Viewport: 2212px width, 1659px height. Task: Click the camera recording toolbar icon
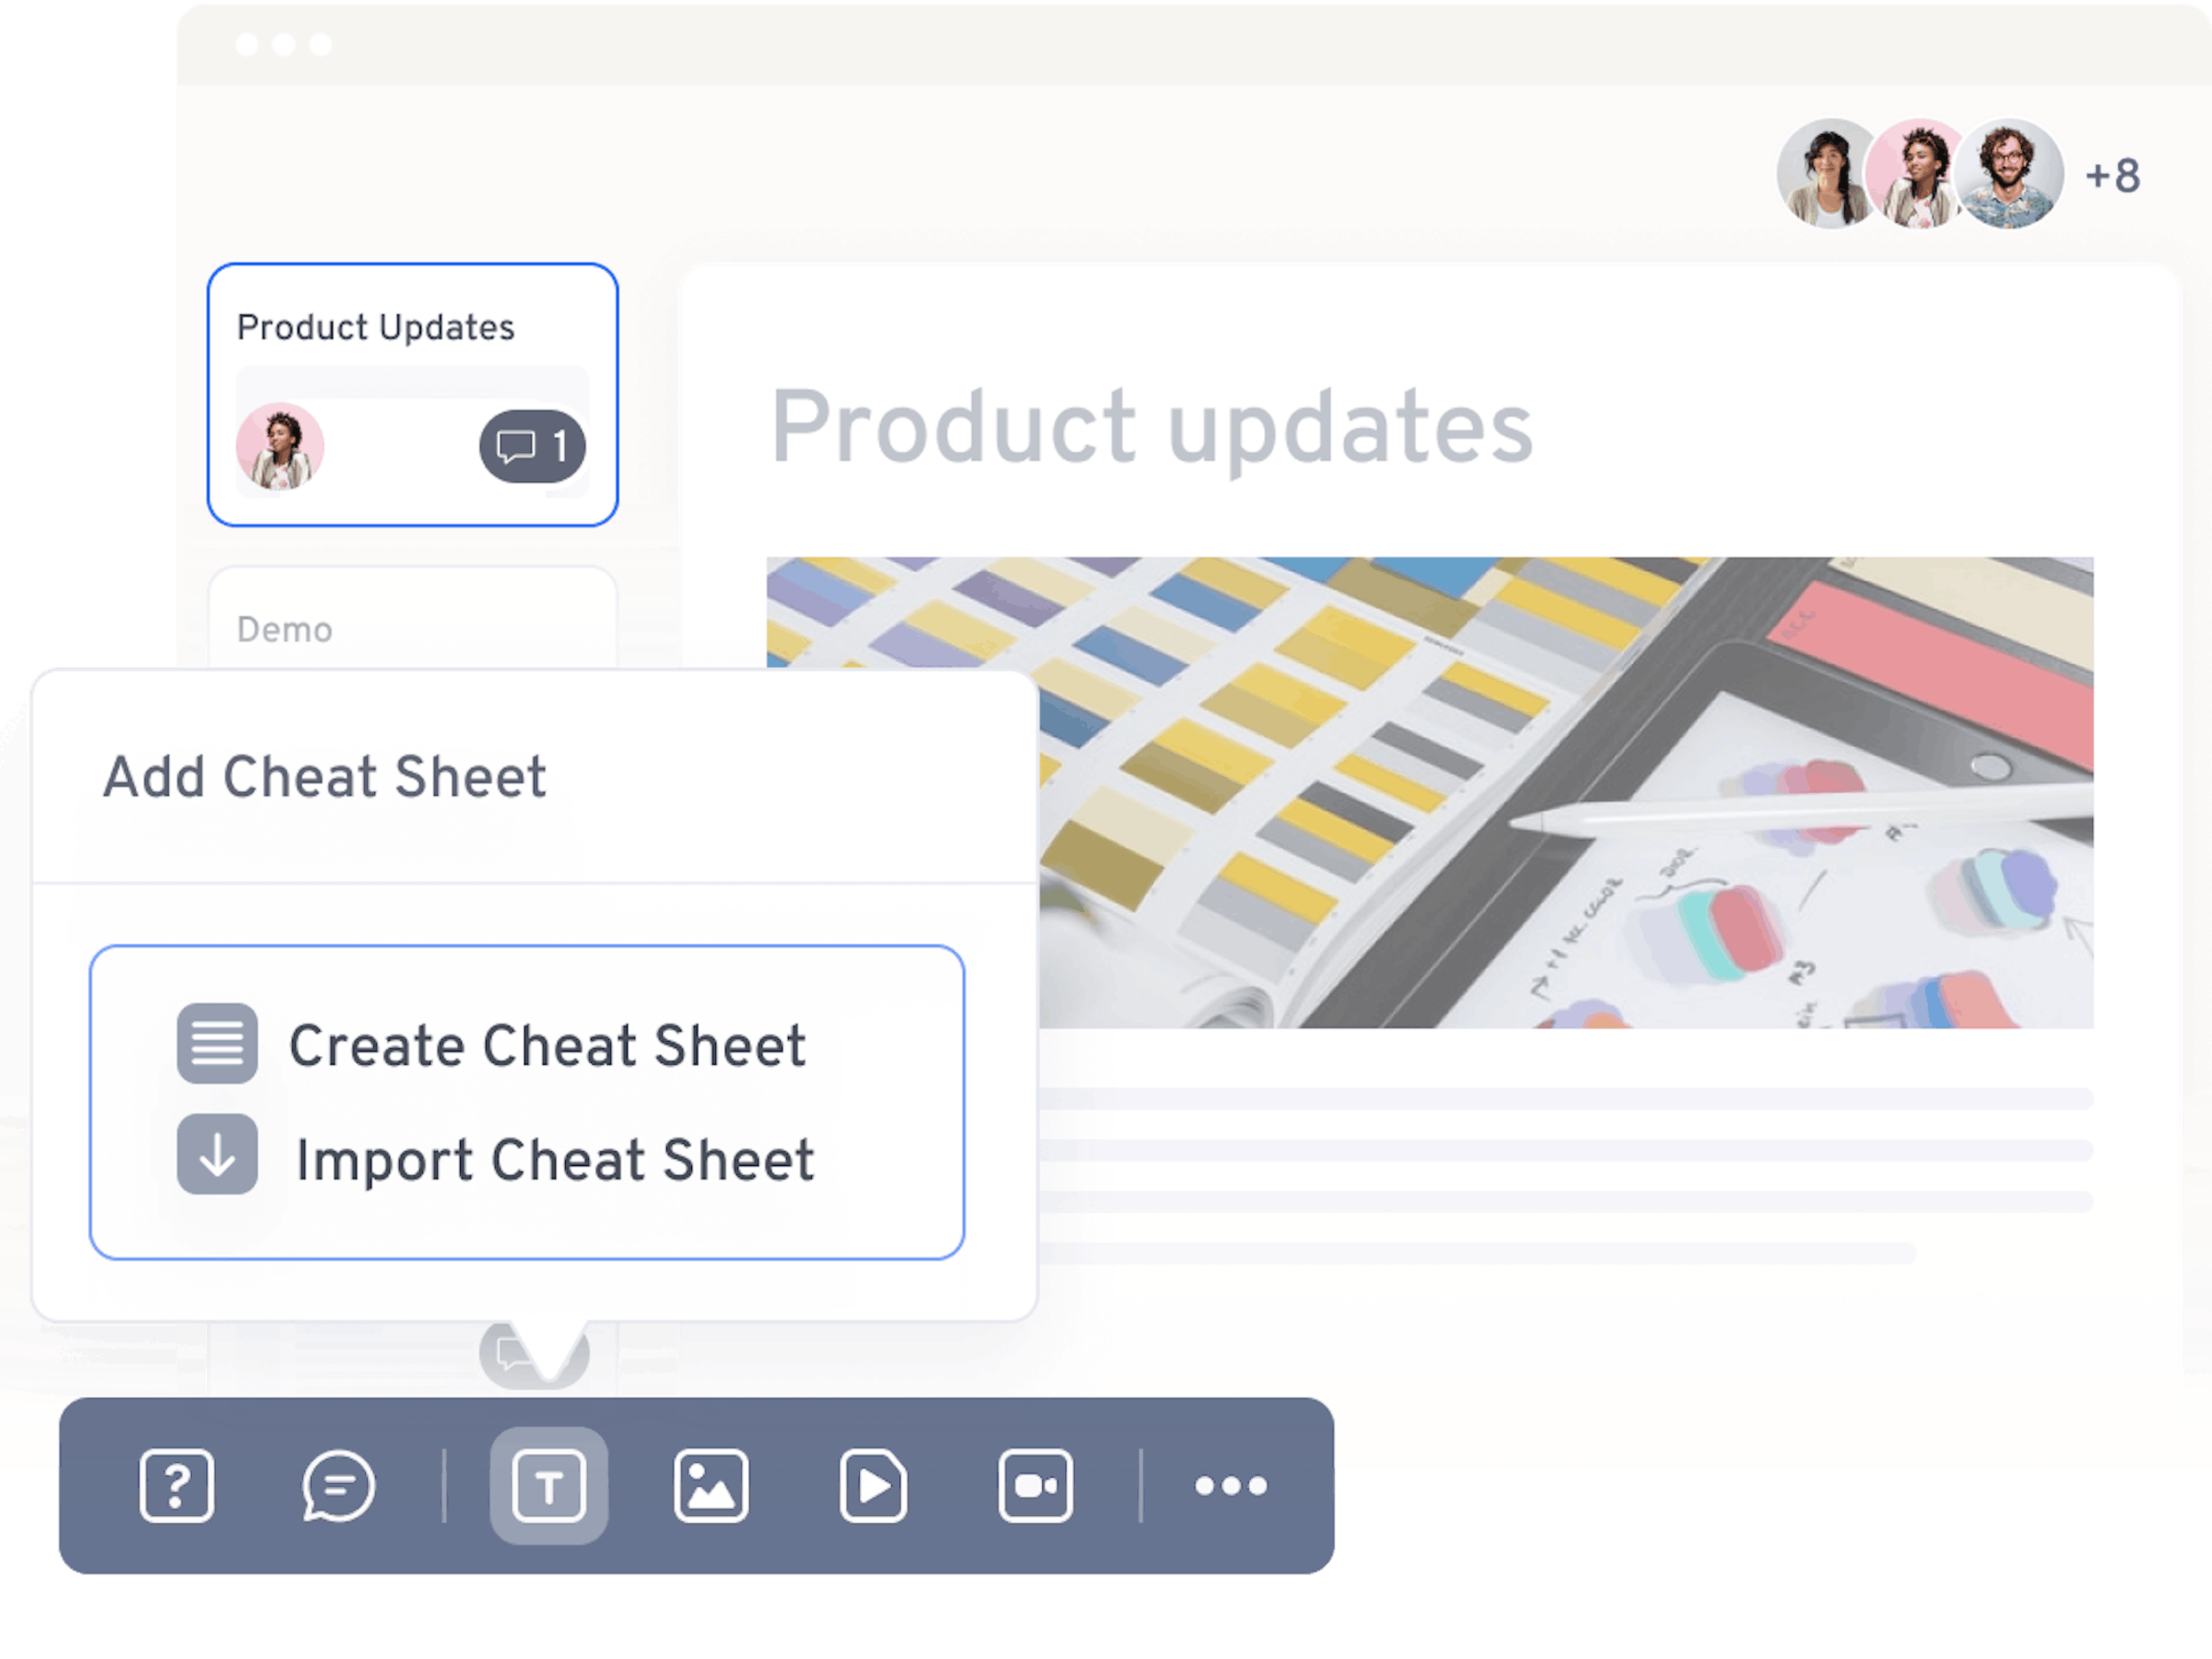pyautogui.click(x=1035, y=1485)
